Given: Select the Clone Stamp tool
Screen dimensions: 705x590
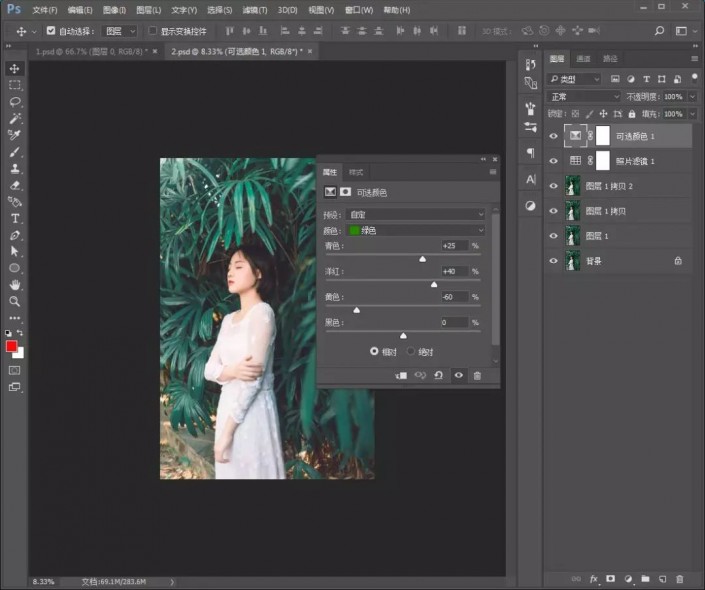Looking at the screenshot, I should [x=14, y=169].
